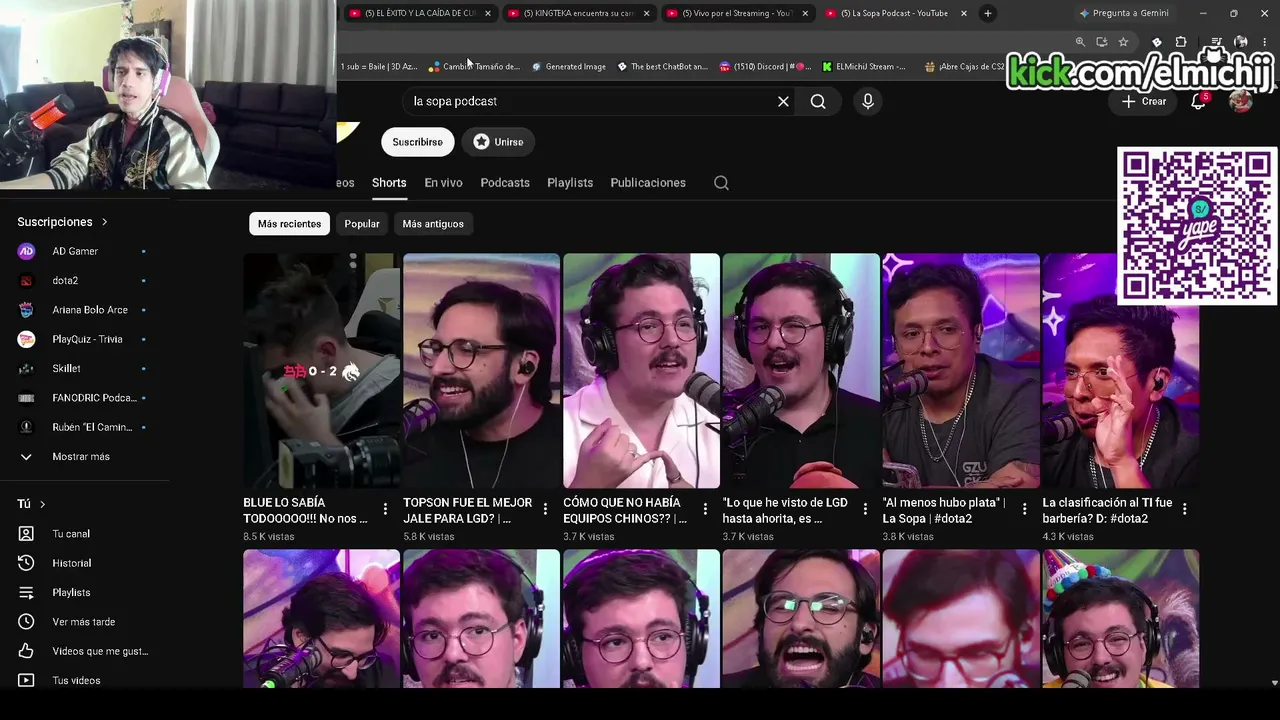Viewport: 1280px width, 720px height.
Task: Clear the YouTube search box text
Action: pyautogui.click(x=783, y=101)
